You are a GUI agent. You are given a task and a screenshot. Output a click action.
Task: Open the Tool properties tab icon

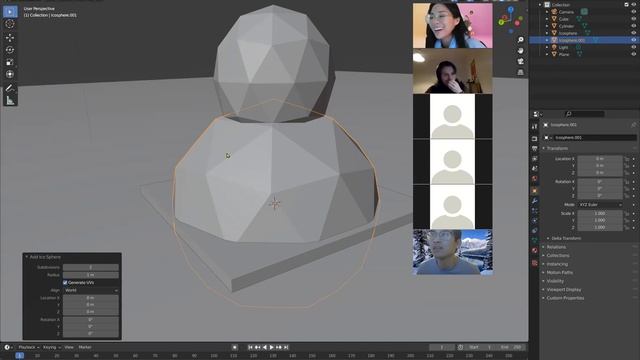[535, 127]
